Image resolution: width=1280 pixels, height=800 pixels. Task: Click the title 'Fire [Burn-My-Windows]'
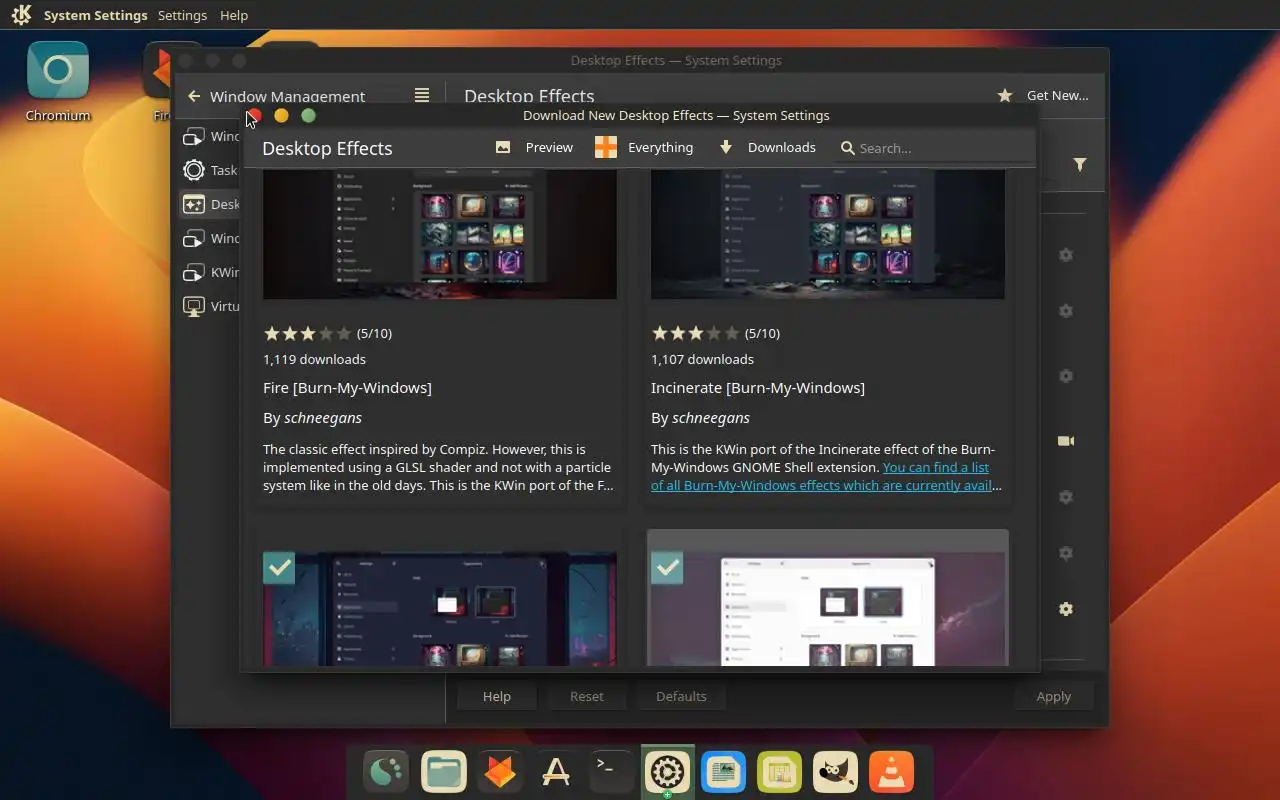point(347,388)
